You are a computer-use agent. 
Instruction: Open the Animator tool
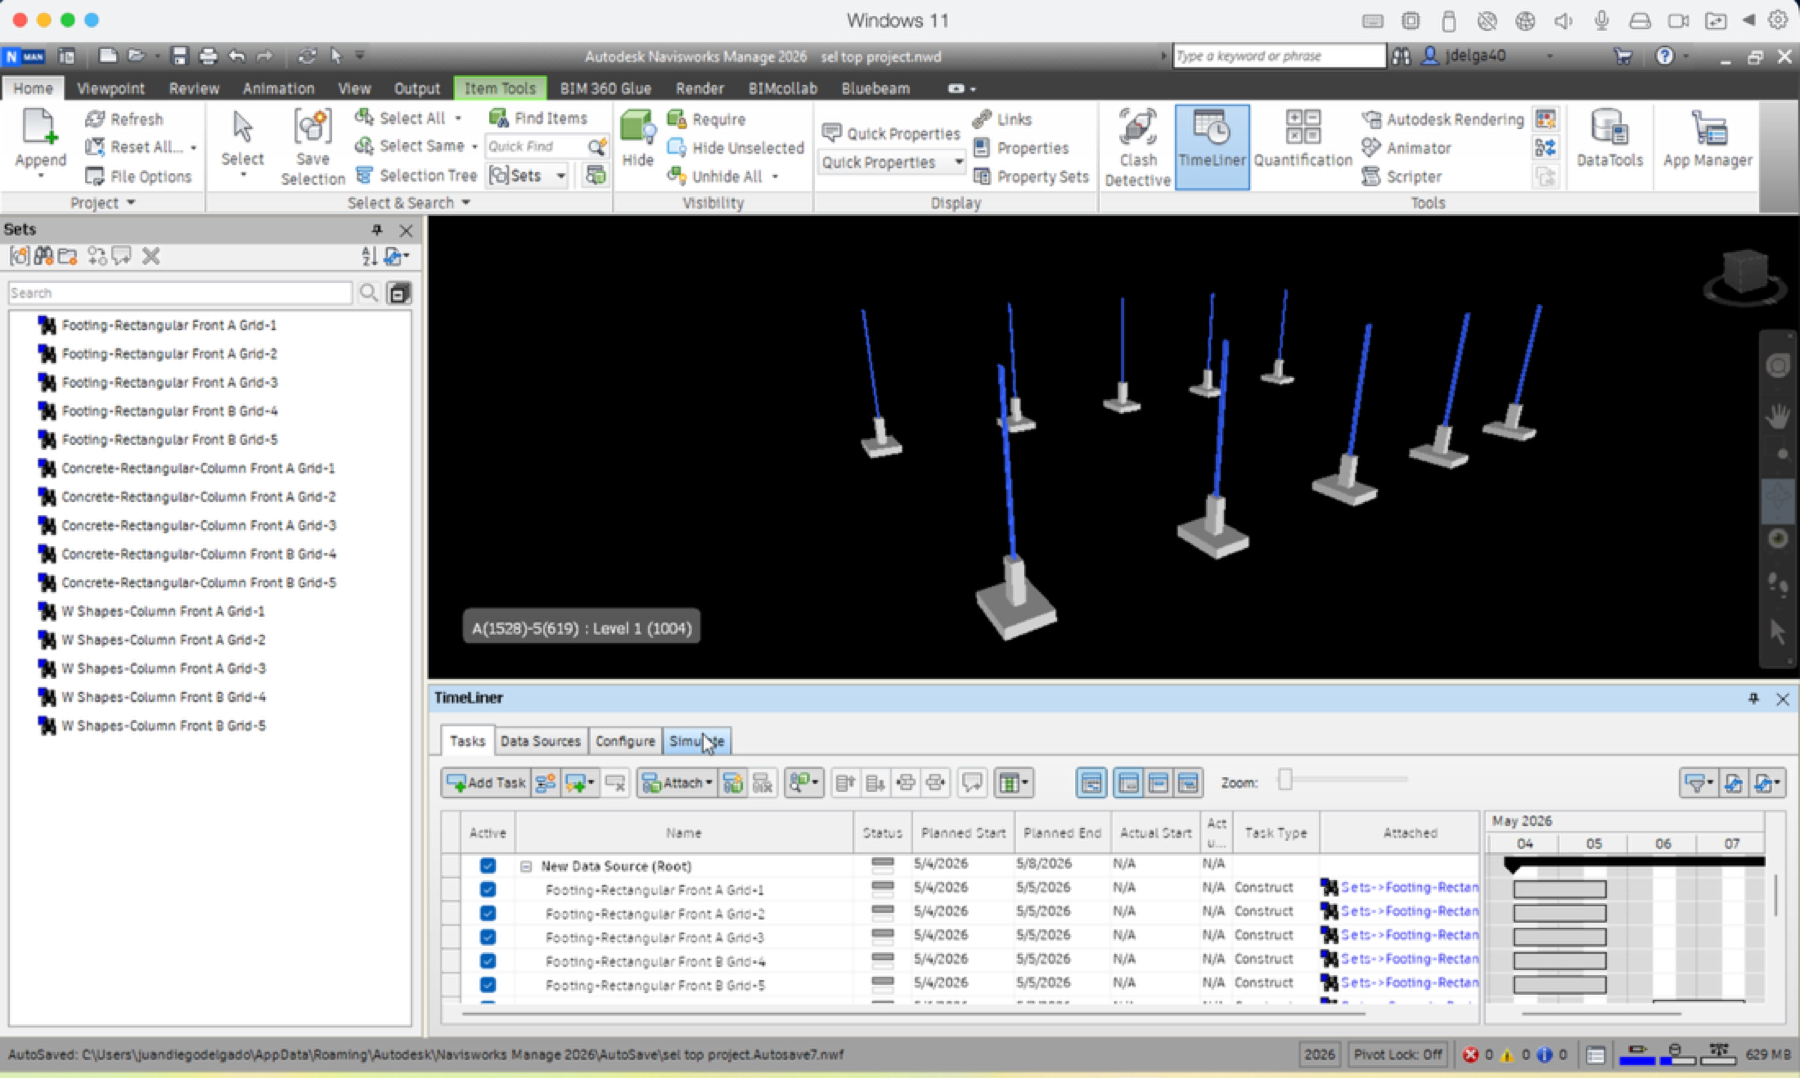tap(1406, 148)
